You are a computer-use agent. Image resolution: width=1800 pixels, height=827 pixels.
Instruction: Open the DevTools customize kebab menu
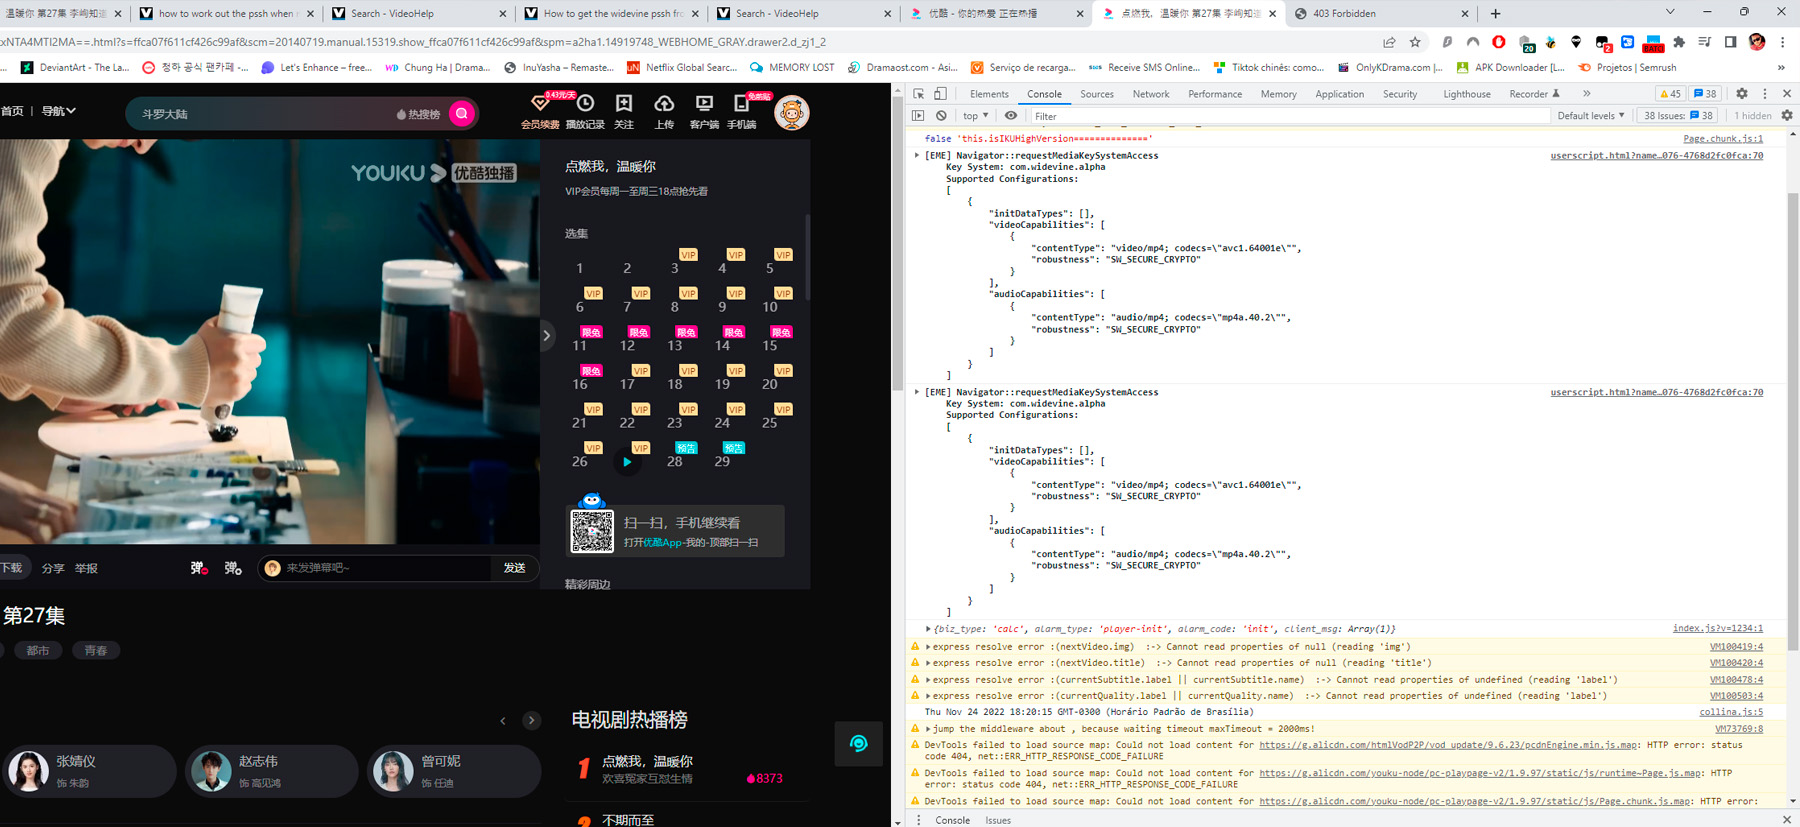pyautogui.click(x=1765, y=94)
